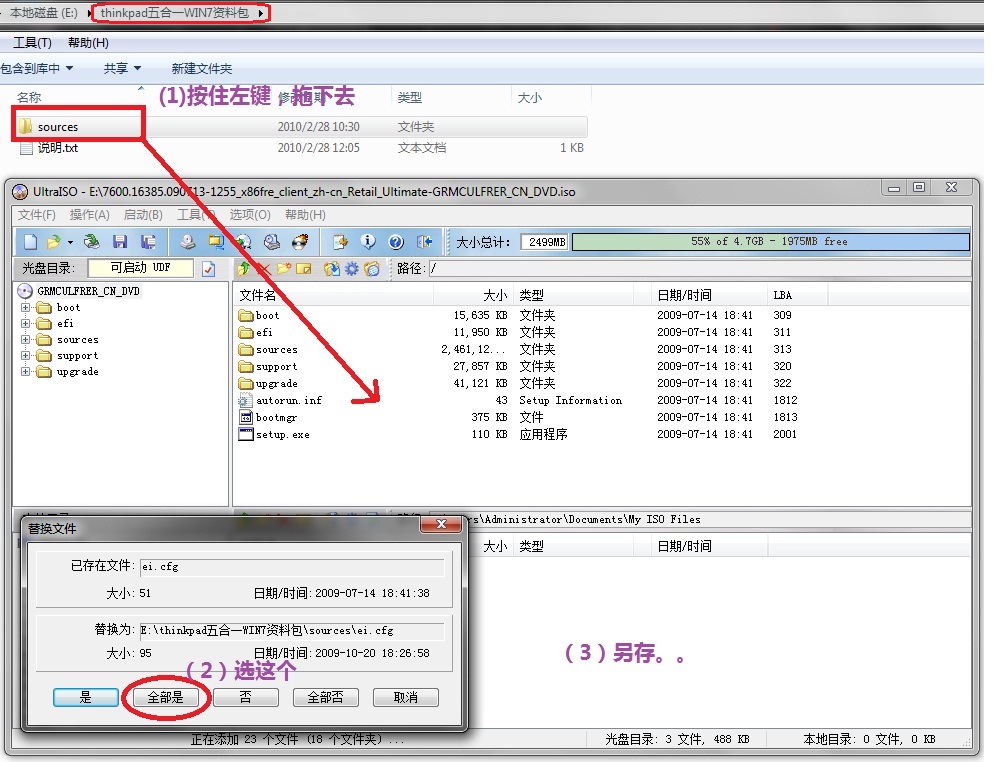Click the 已存在文件 ei.cfg field
Screen dimensions: 1008x762
pyautogui.click(x=292, y=567)
